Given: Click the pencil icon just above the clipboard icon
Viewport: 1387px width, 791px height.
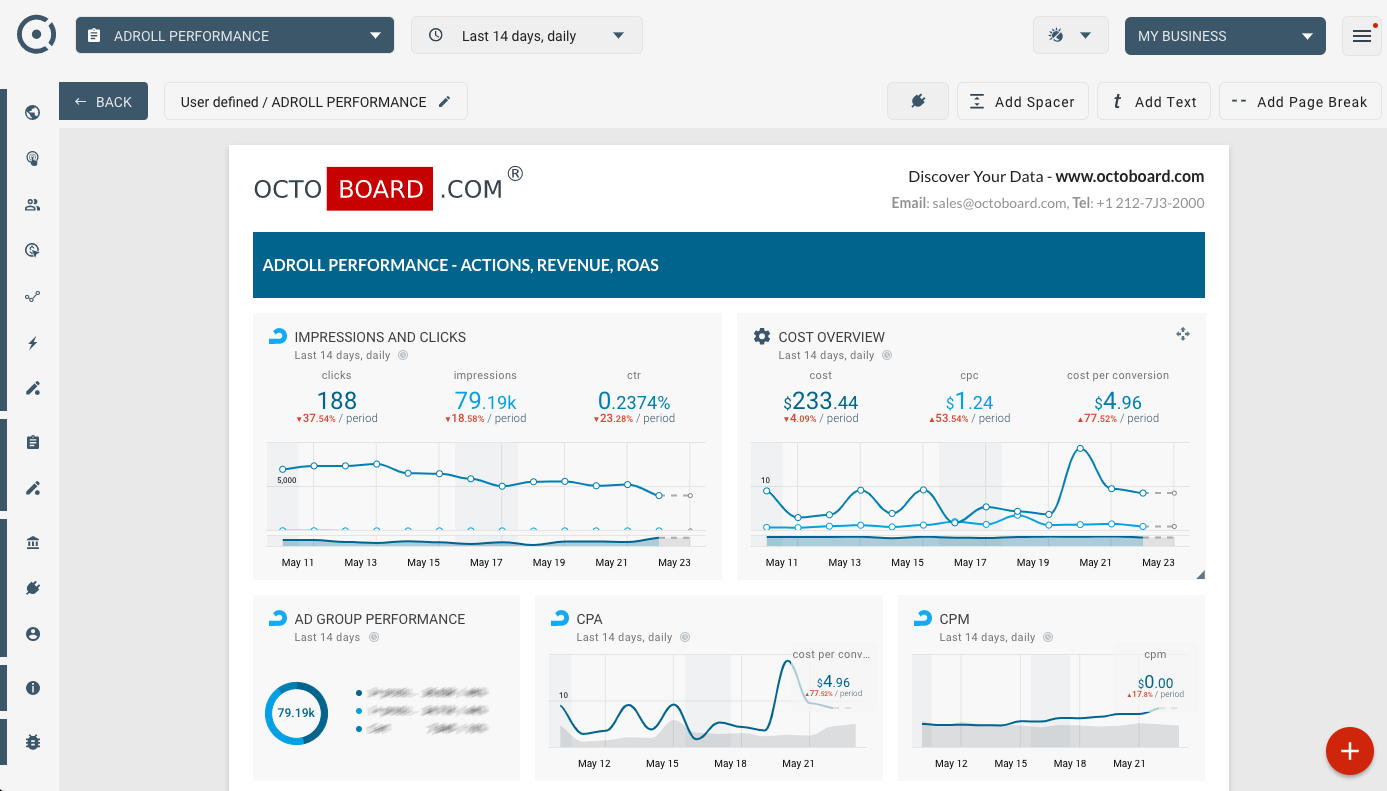Looking at the screenshot, I should click(x=33, y=389).
